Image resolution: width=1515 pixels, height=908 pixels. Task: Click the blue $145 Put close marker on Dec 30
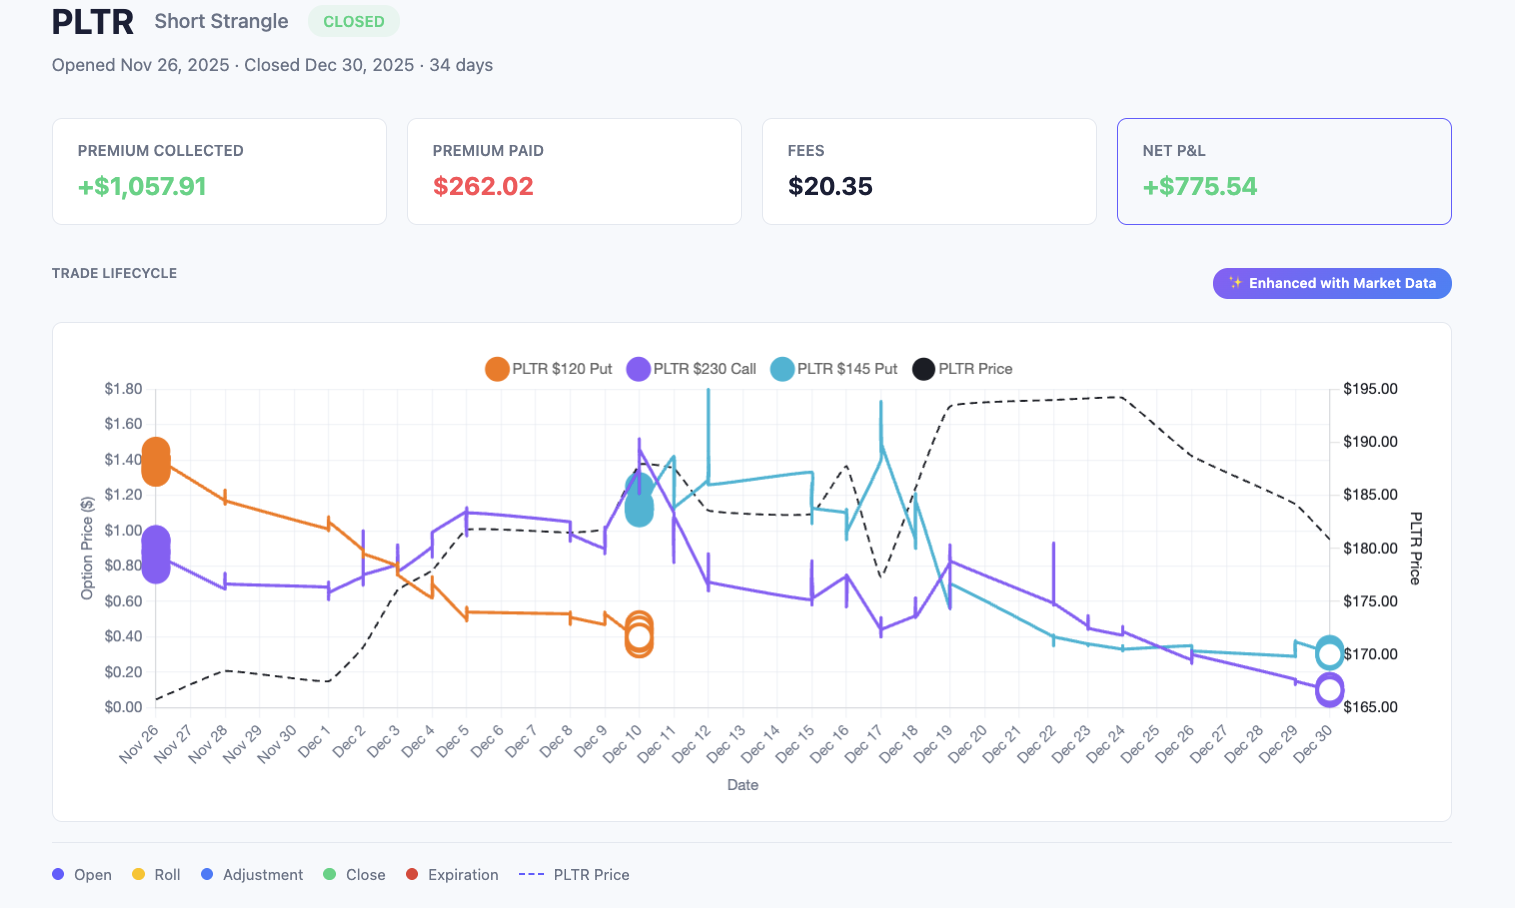[x=1329, y=653]
